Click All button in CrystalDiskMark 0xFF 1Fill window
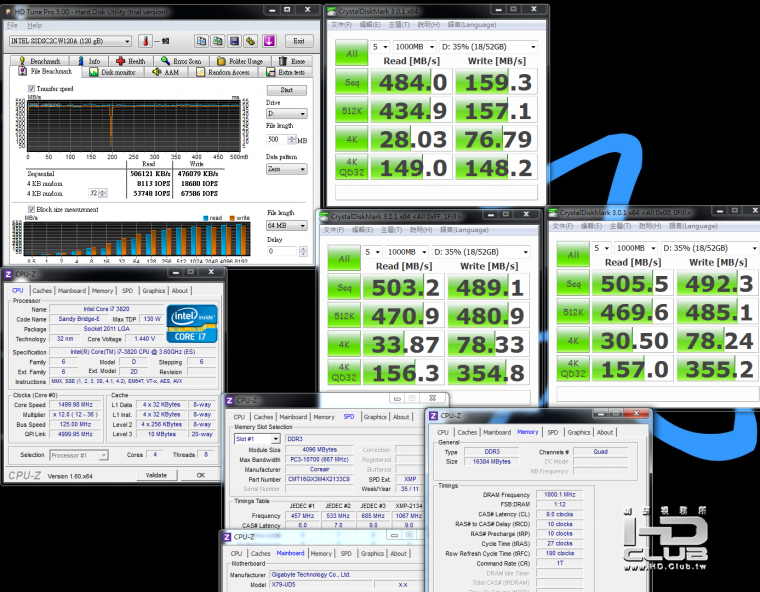760x592 pixels. [x=344, y=258]
